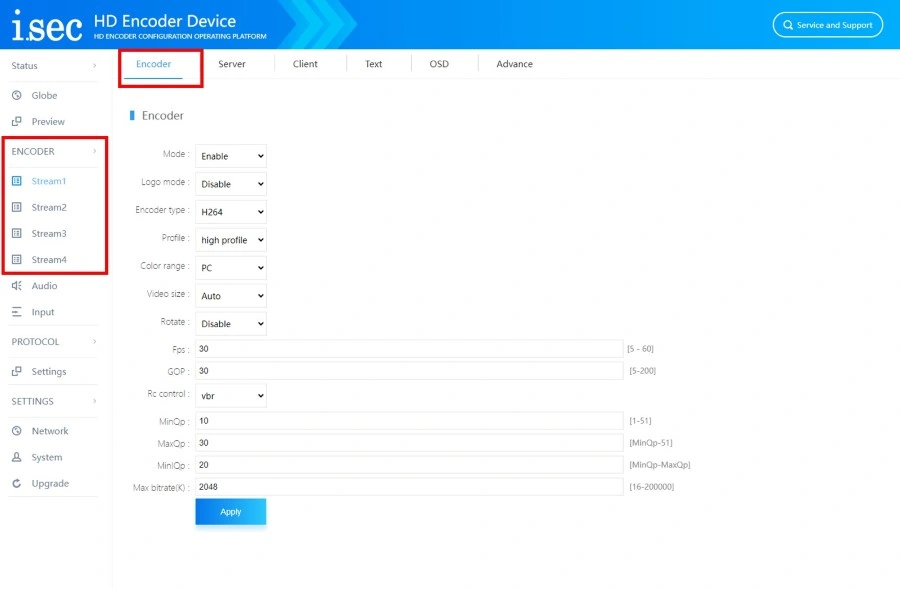Open the Profile high profile dropdown
This screenshot has height=589, width=900.
click(231, 240)
